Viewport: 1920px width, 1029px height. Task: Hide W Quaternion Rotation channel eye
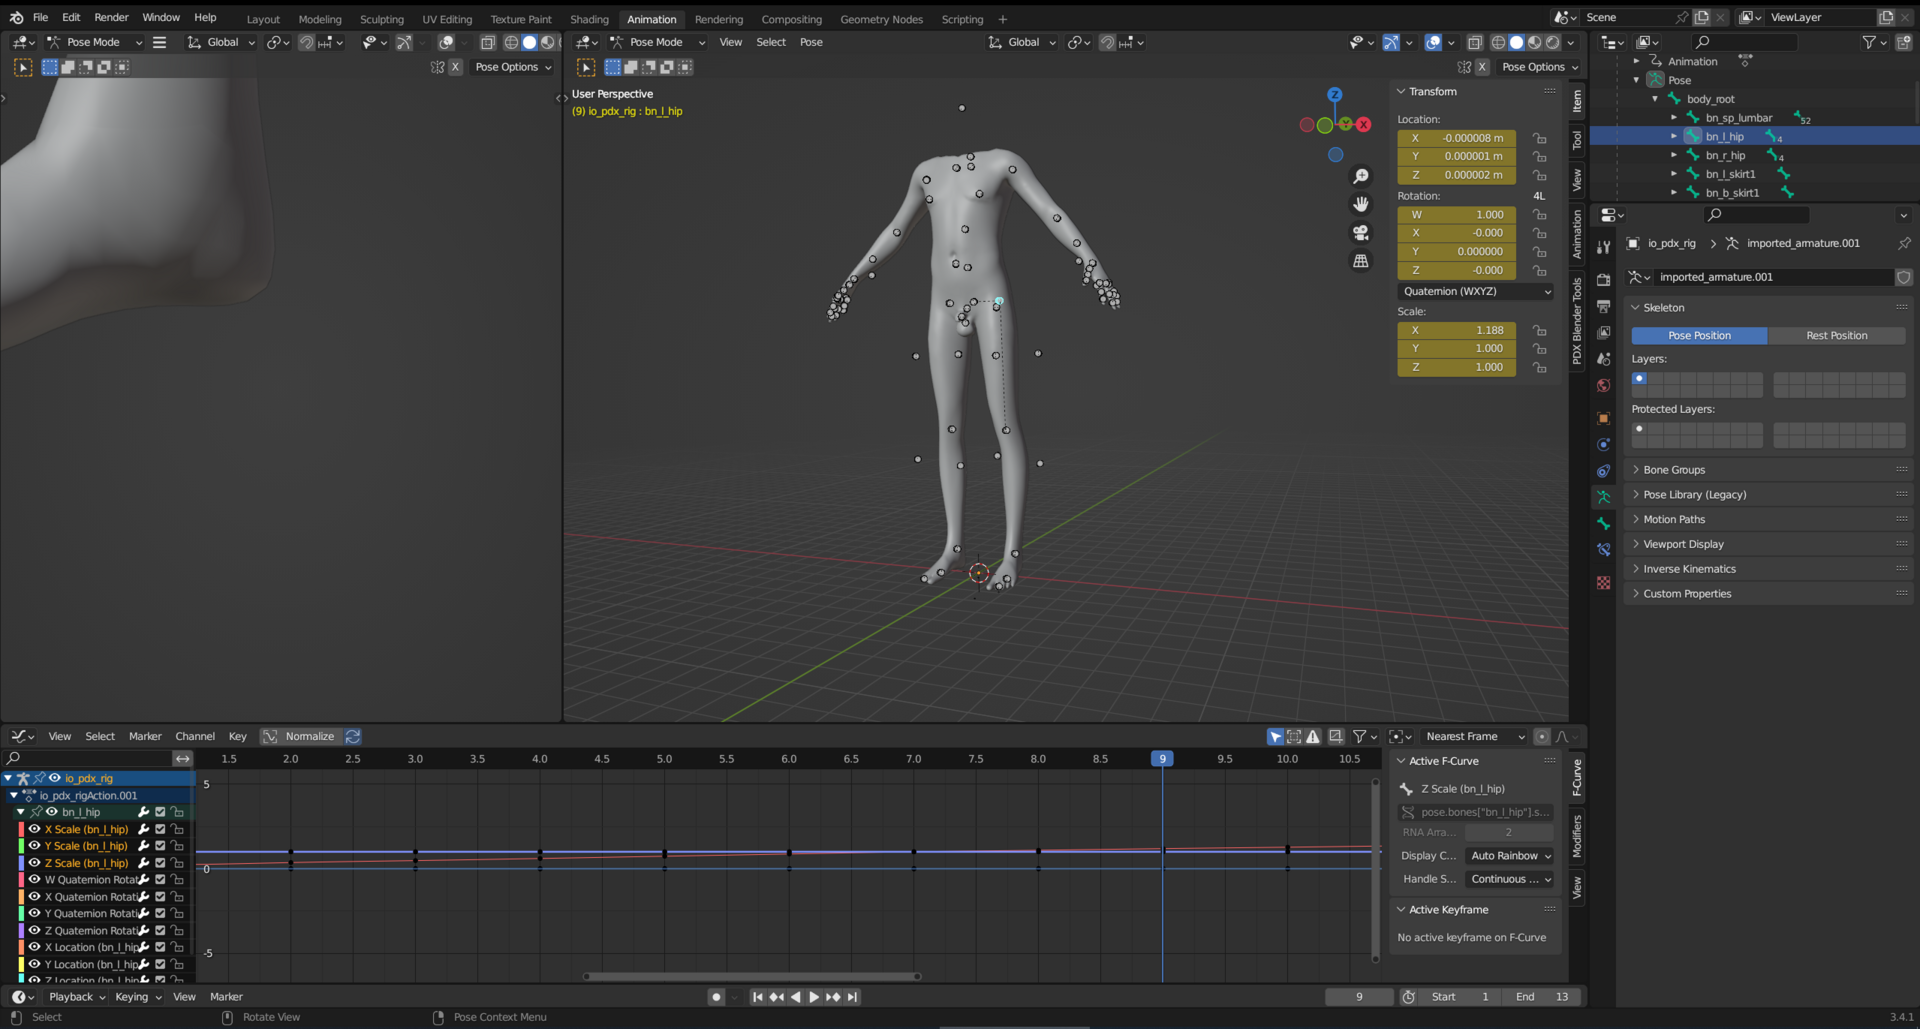(x=34, y=880)
